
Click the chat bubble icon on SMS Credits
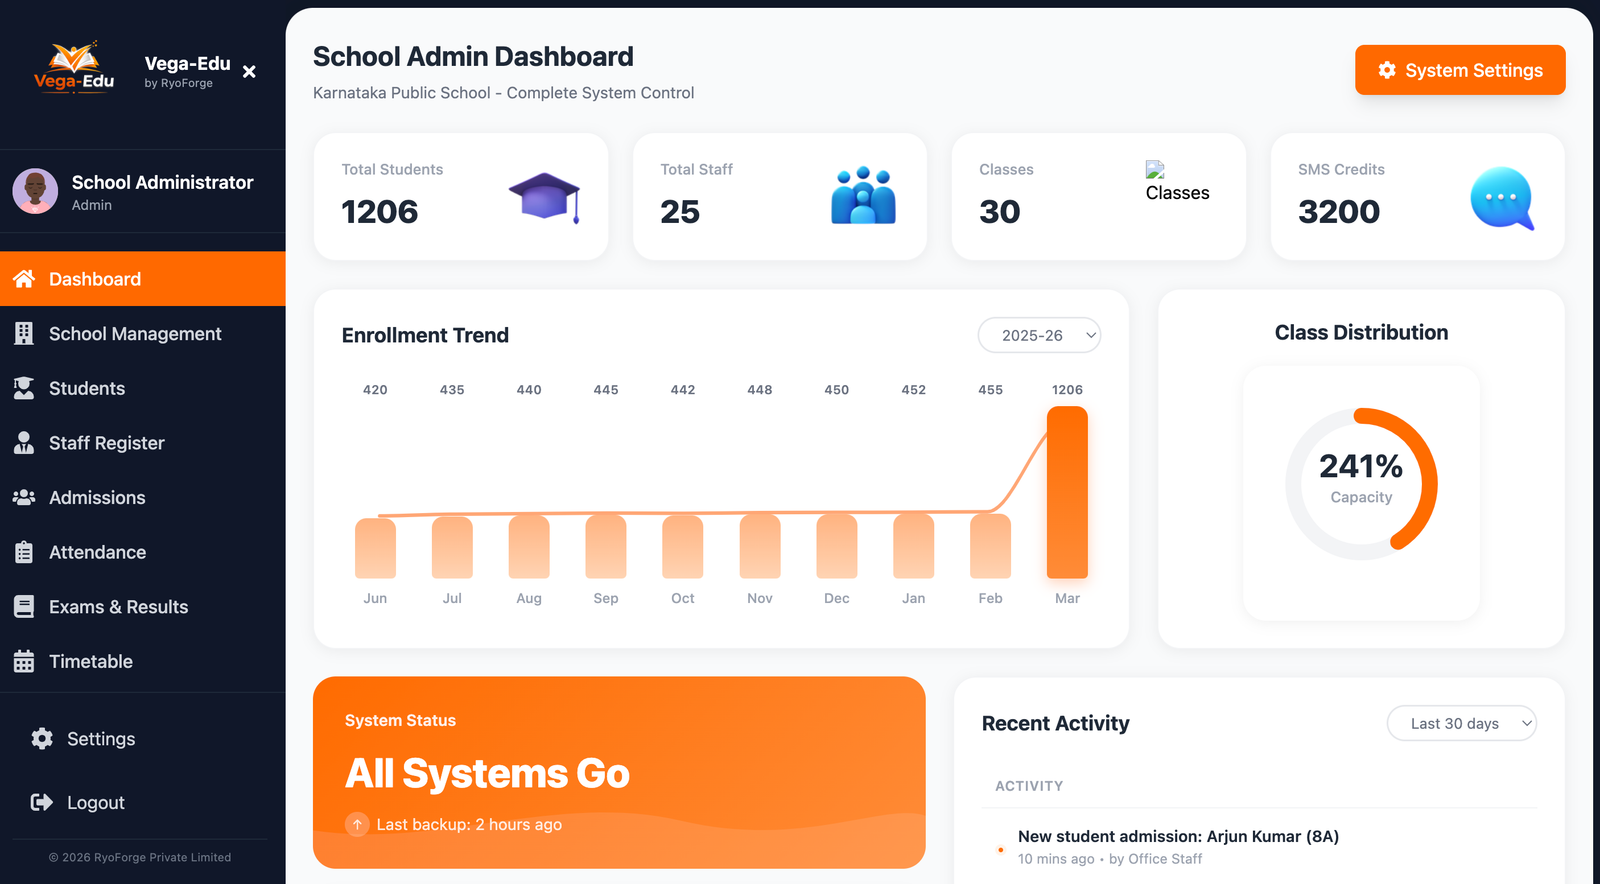[1502, 198]
